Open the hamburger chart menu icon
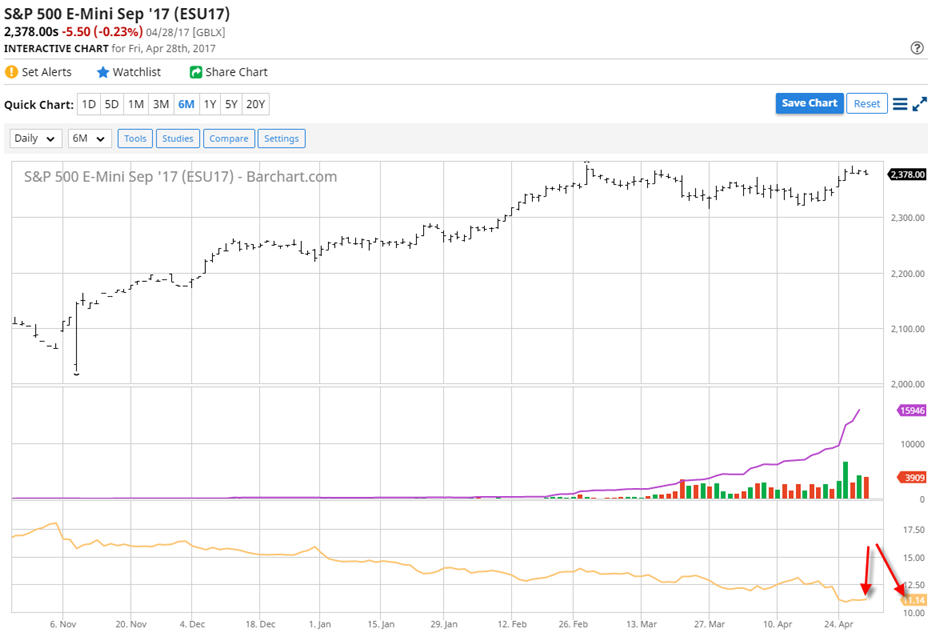The height and width of the screenshot is (636, 939). 899,104
